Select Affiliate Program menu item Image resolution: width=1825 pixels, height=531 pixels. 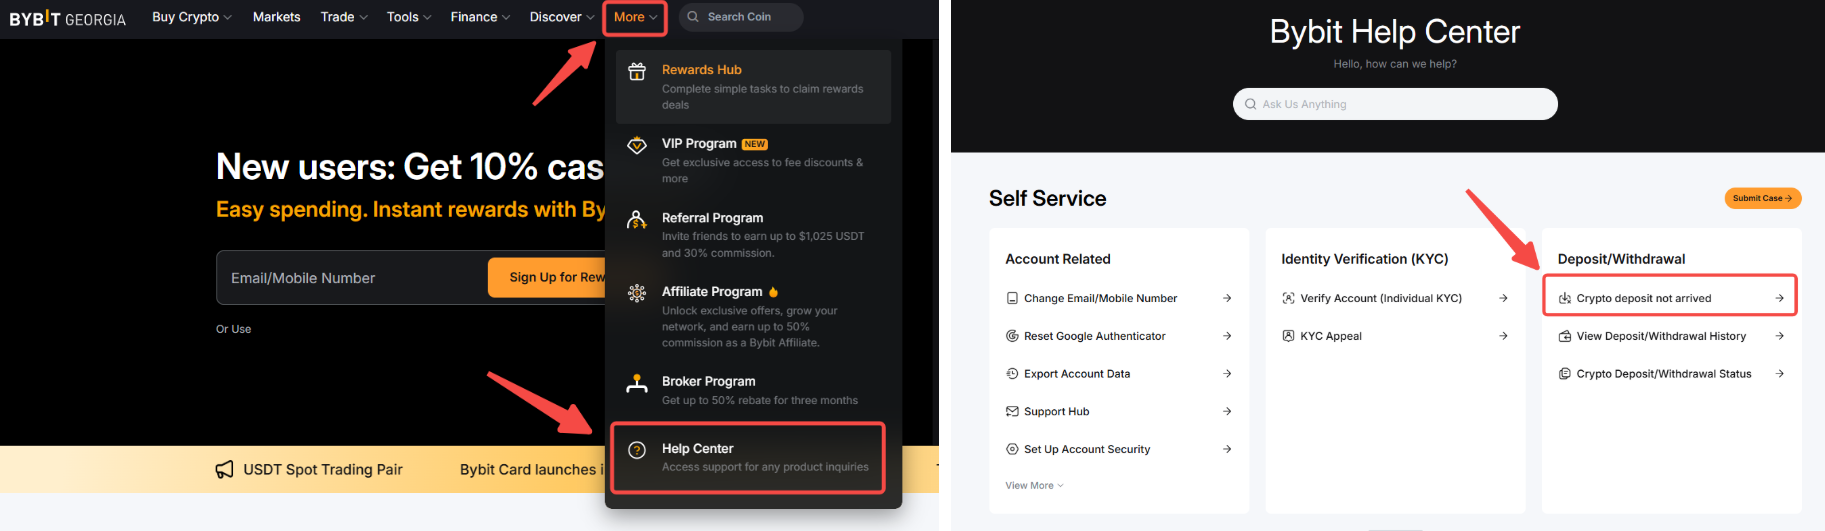pyautogui.click(x=753, y=316)
